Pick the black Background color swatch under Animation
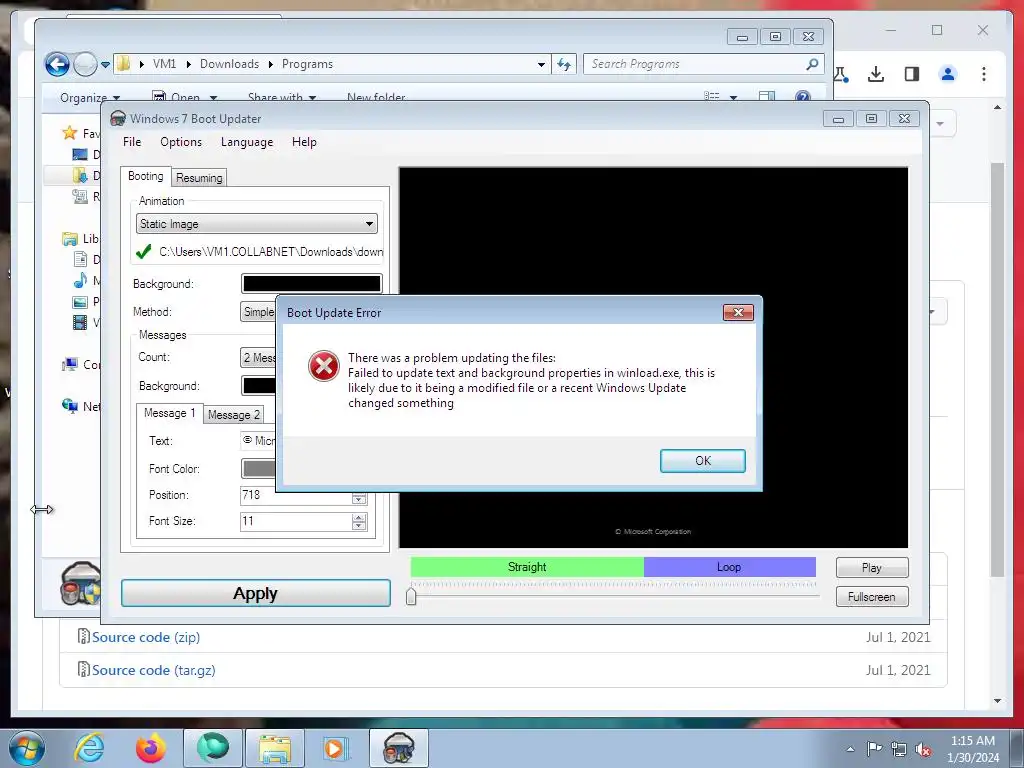 coord(312,283)
